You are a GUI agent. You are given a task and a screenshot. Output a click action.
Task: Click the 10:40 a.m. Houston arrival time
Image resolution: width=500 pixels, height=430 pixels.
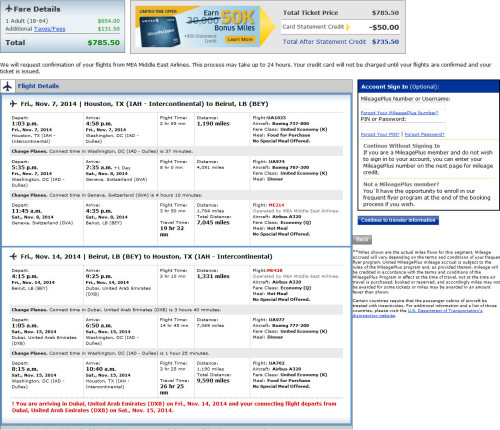point(101,369)
